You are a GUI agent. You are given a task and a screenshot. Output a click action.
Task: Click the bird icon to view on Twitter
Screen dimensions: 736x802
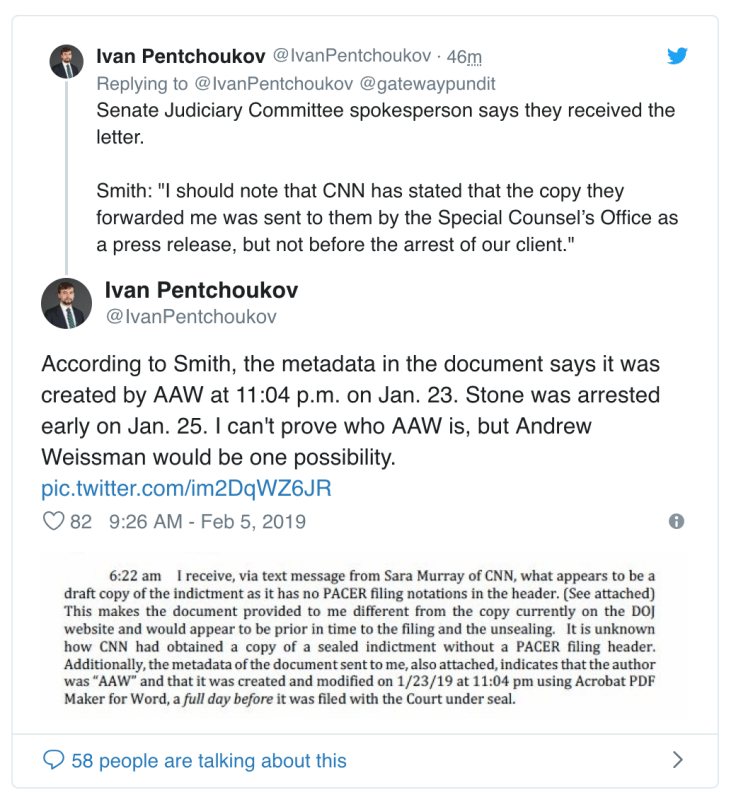pos(677,57)
